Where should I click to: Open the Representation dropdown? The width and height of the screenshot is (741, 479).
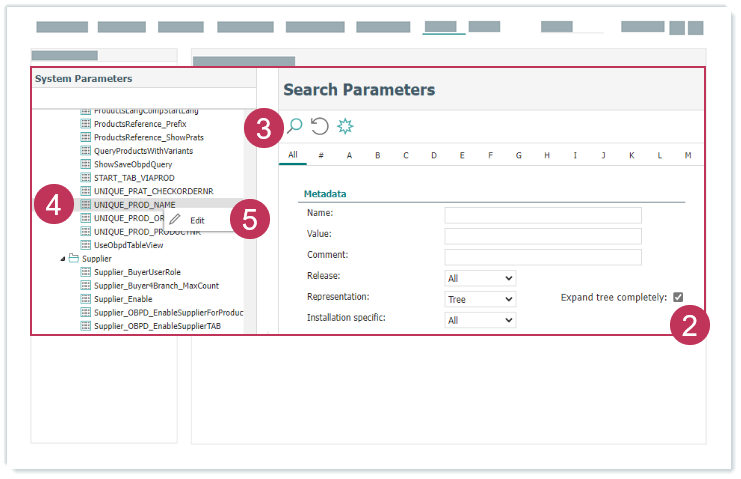480,299
